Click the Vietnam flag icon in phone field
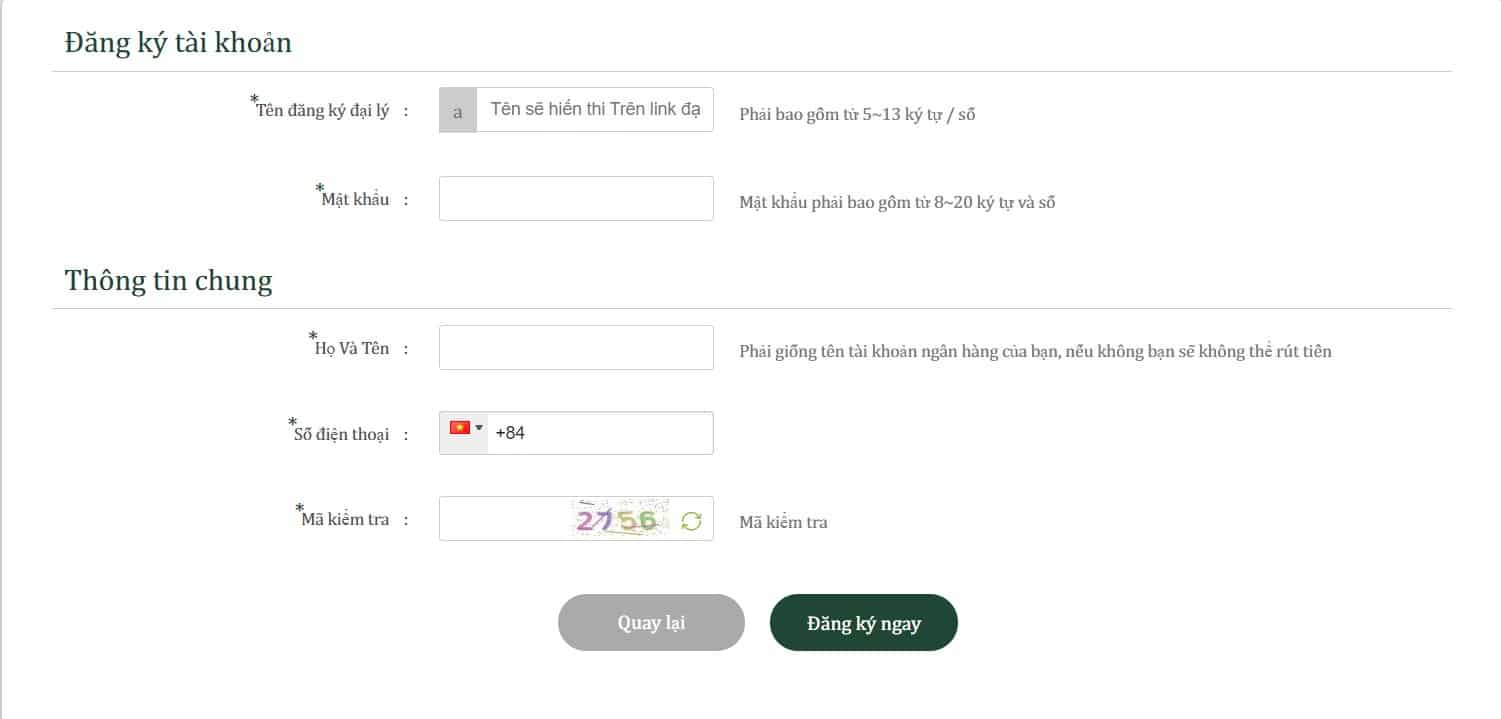This screenshot has height=719, width=1501. click(460, 428)
